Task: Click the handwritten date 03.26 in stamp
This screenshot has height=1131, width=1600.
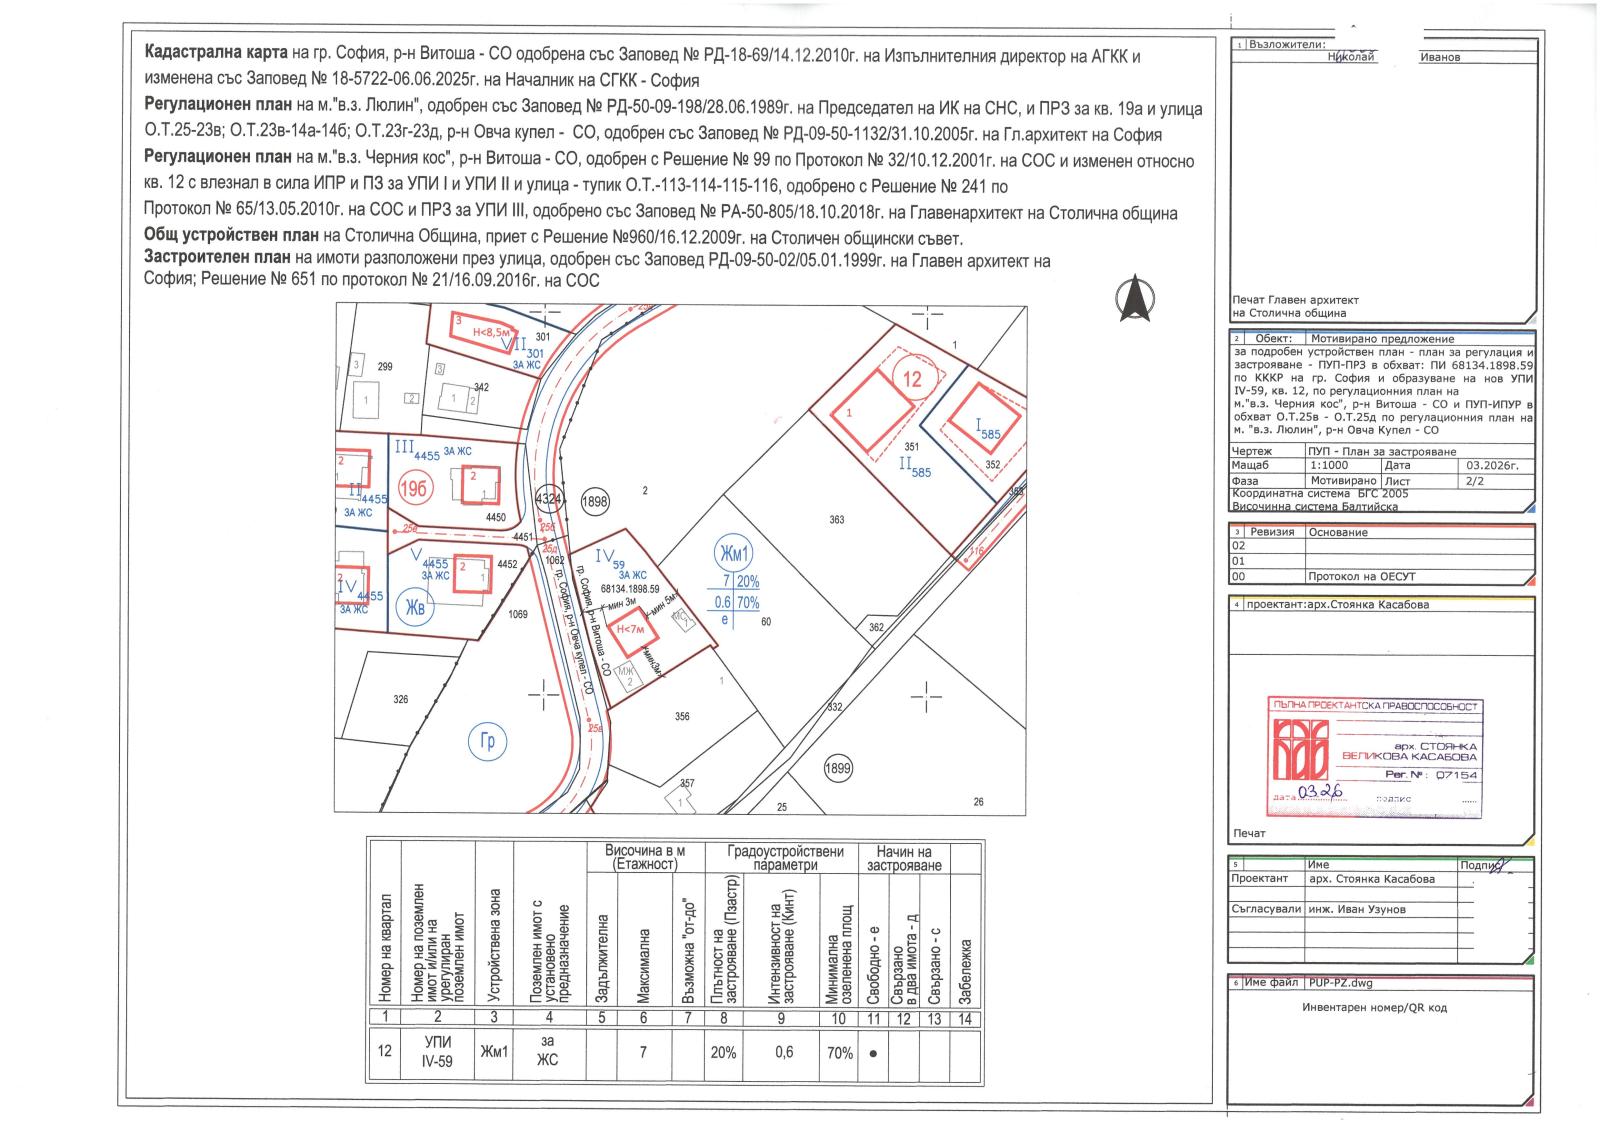Action: coord(1322,792)
